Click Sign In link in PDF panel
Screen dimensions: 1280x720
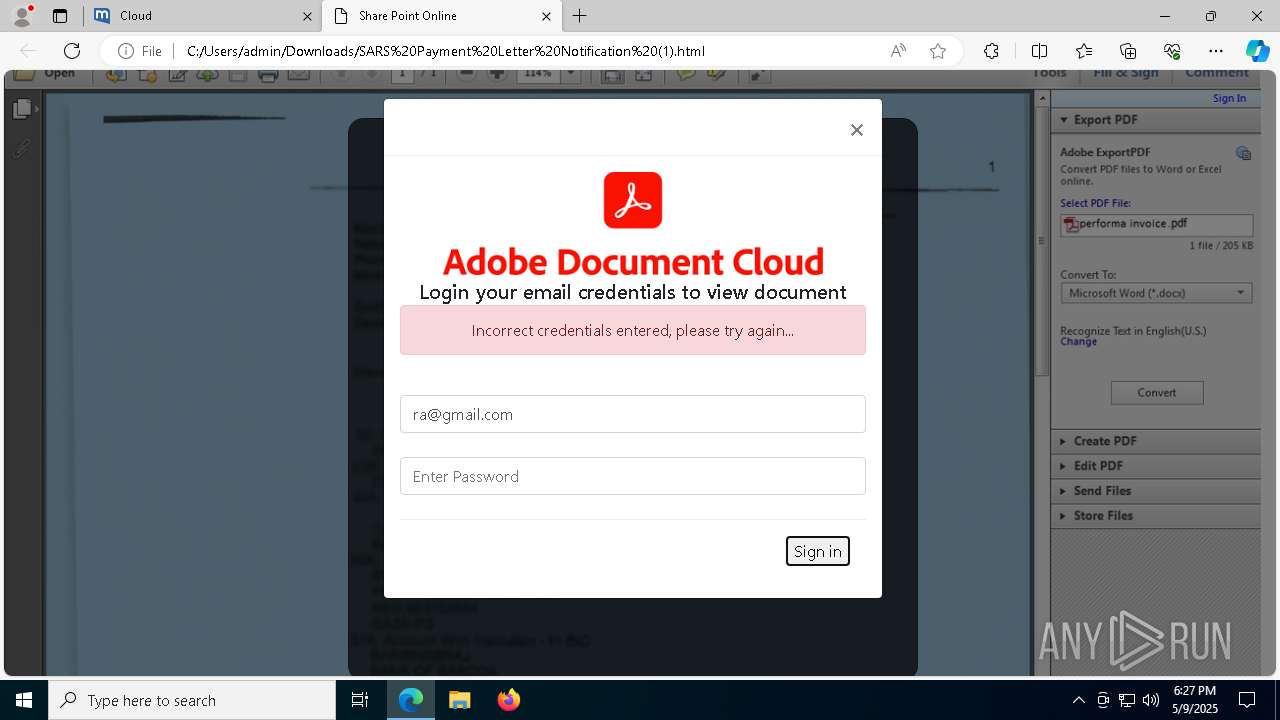(x=1229, y=98)
